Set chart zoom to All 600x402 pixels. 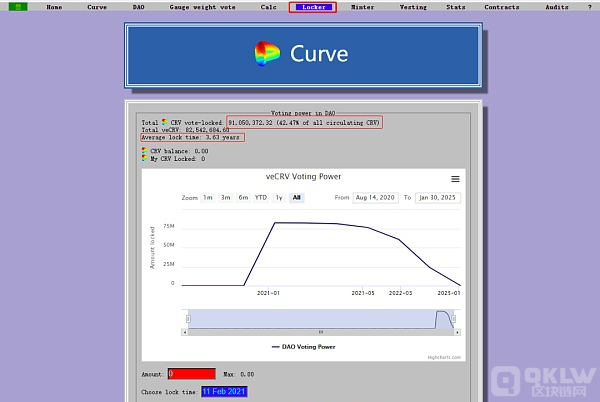pyautogui.click(x=297, y=197)
